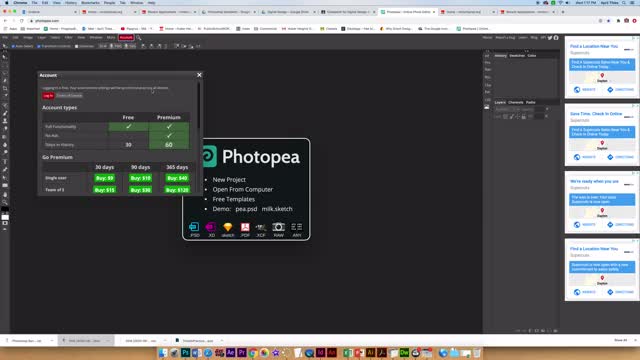Toggle the Distances checkbox
640x360 pixels.
76,46
